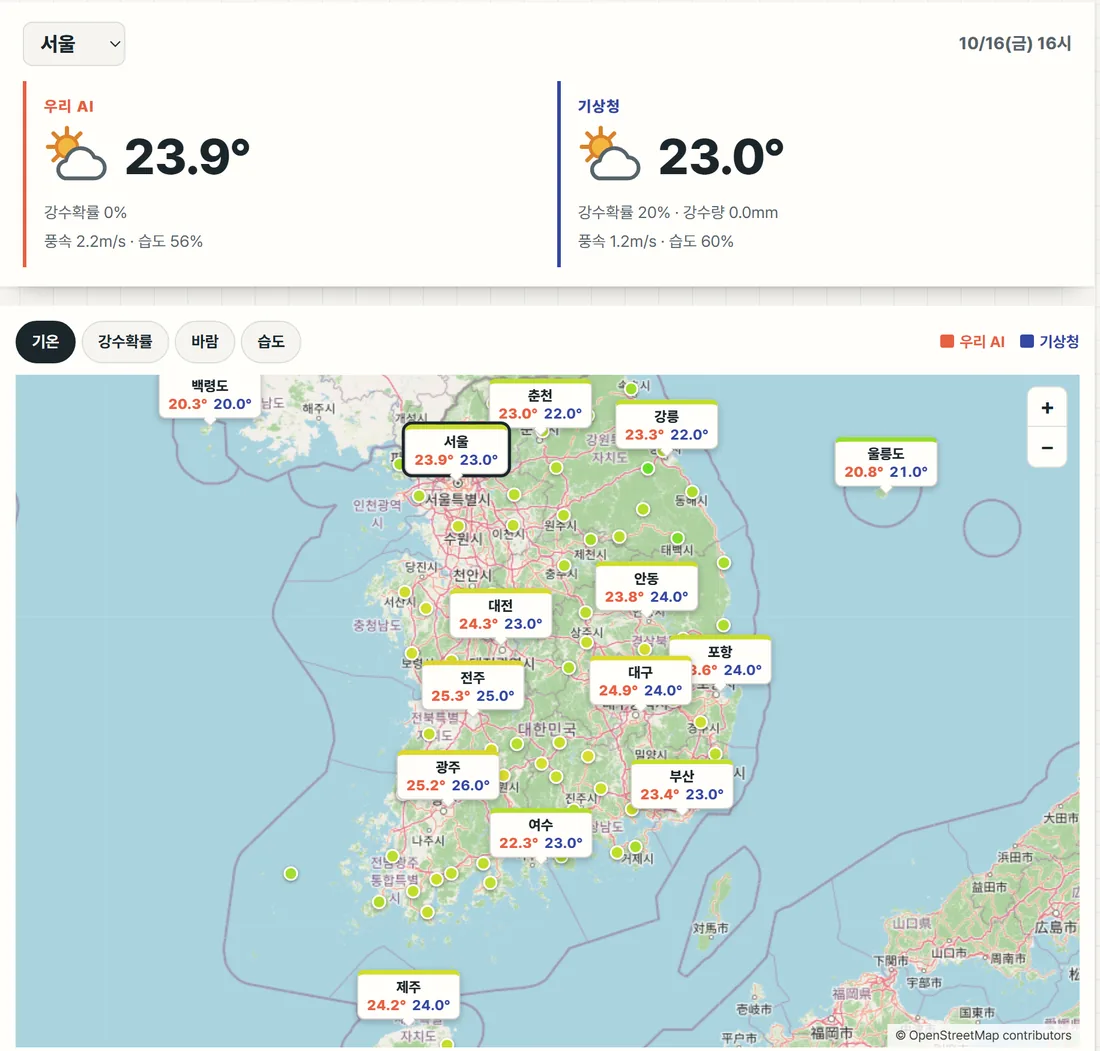This screenshot has height=1051, width=1100.
Task: Click the 우리 AI panel heading
Action: tap(68, 106)
